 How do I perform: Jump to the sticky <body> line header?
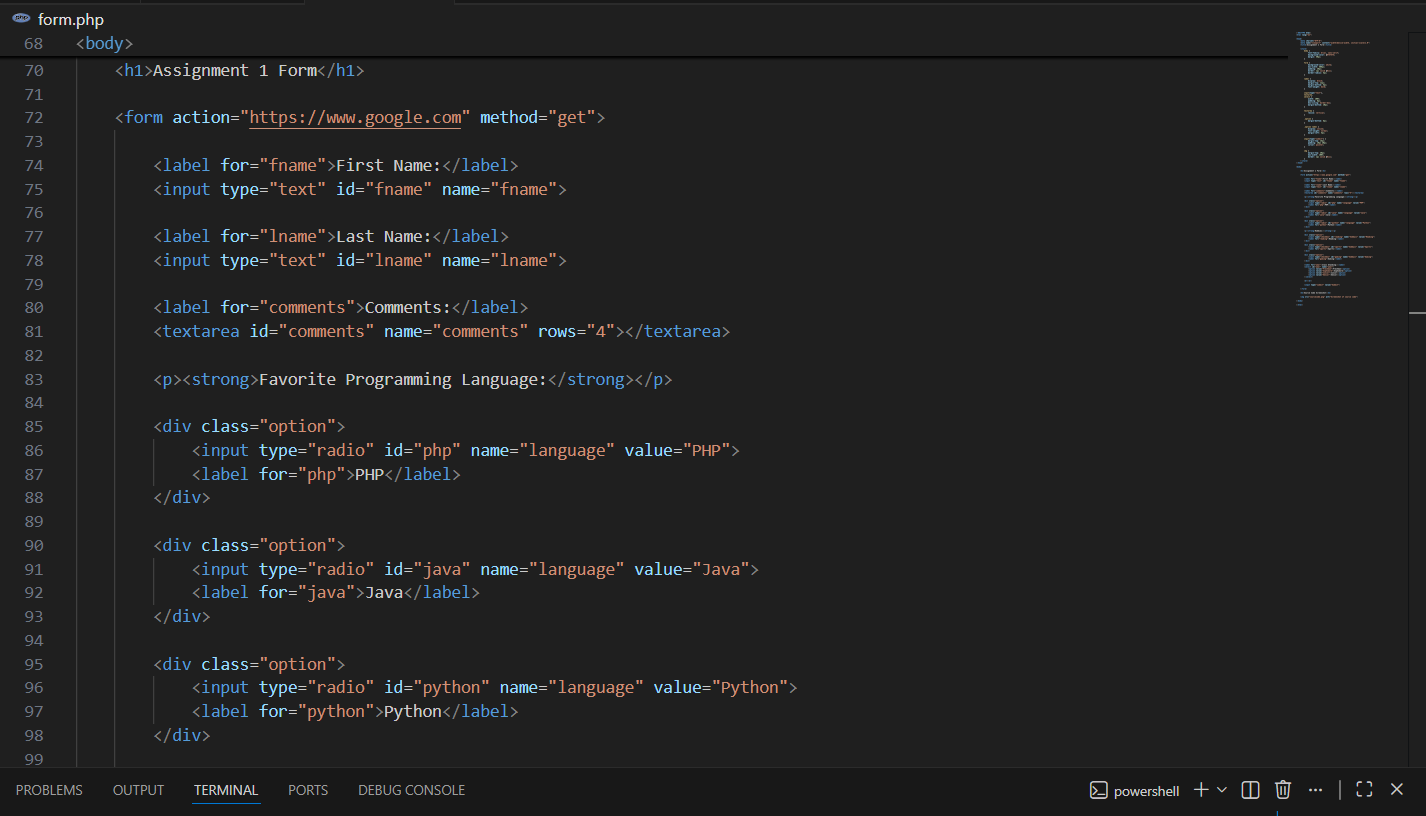click(104, 44)
